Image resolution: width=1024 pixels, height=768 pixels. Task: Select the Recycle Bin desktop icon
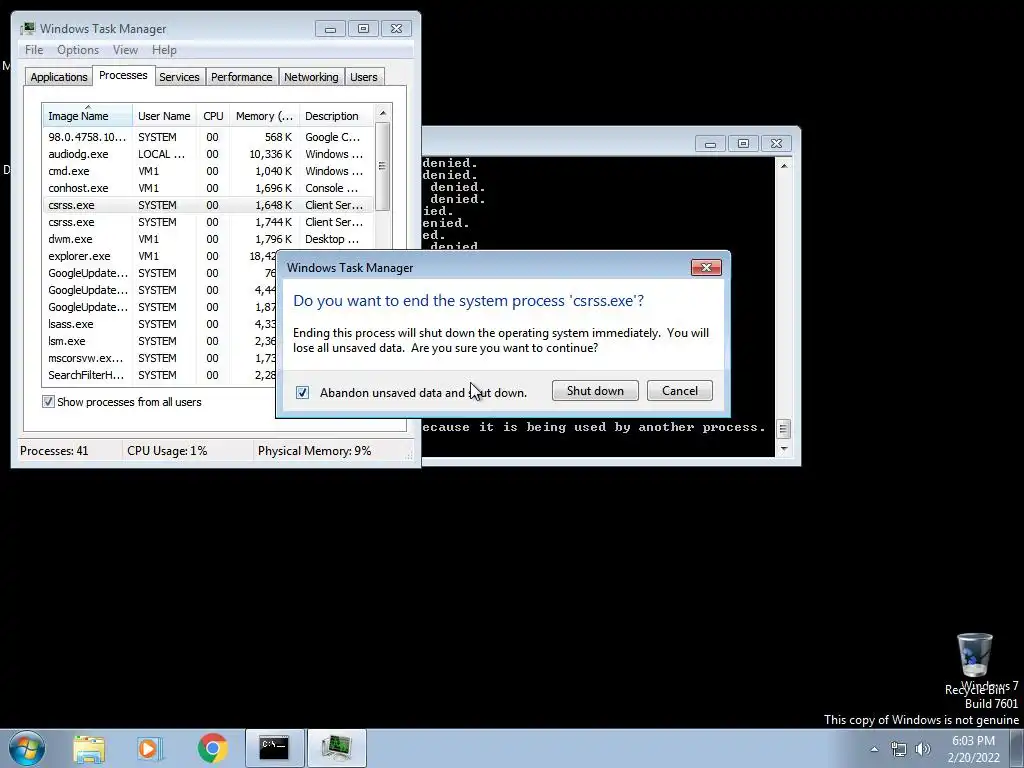click(x=974, y=664)
